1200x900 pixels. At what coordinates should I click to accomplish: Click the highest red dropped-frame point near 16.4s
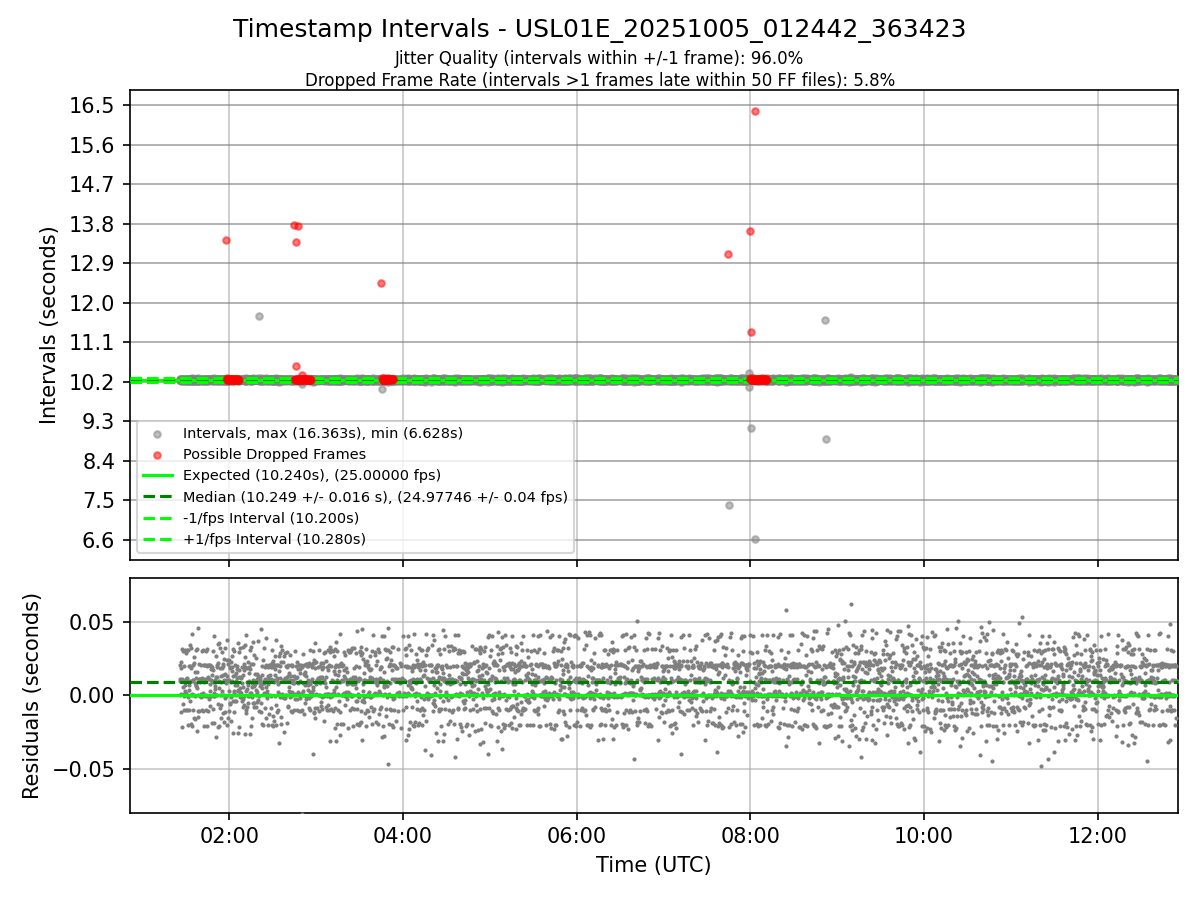(x=755, y=111)
